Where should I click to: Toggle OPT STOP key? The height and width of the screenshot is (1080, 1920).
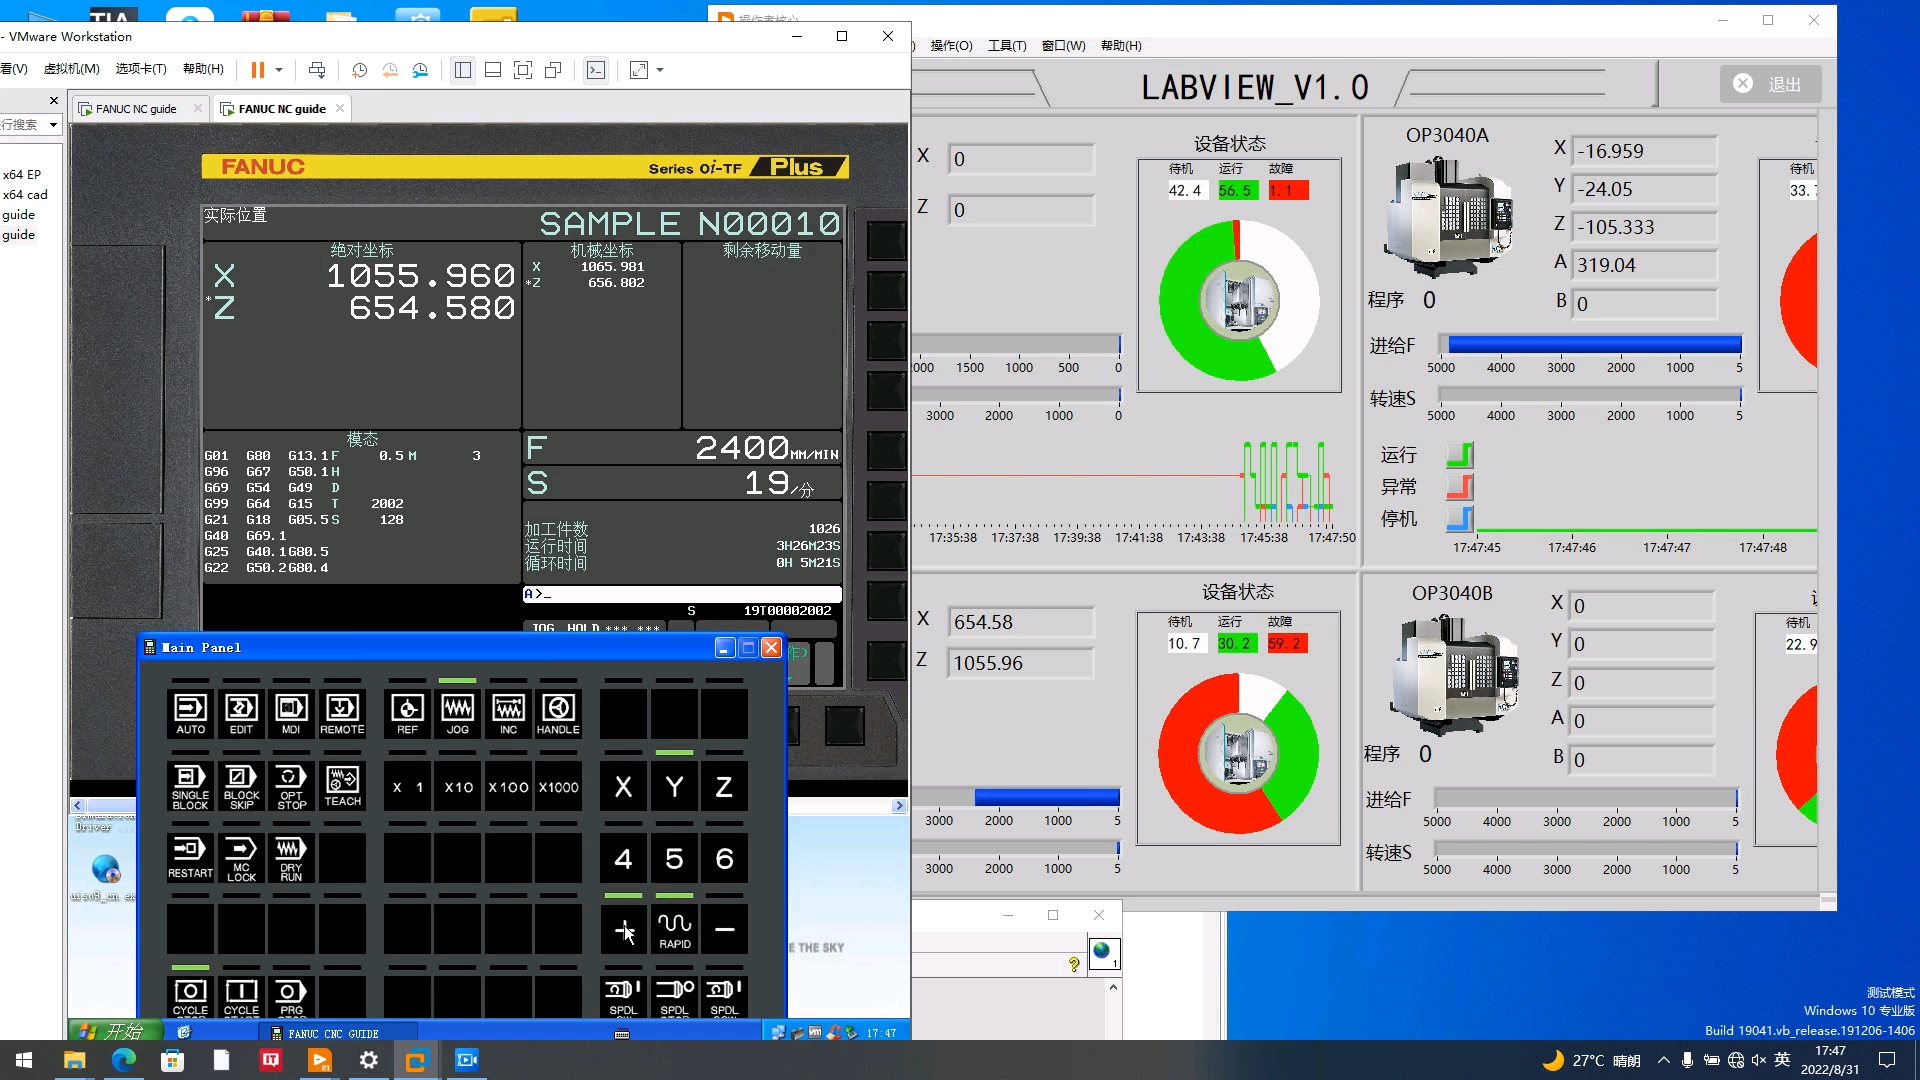(291, 786)
